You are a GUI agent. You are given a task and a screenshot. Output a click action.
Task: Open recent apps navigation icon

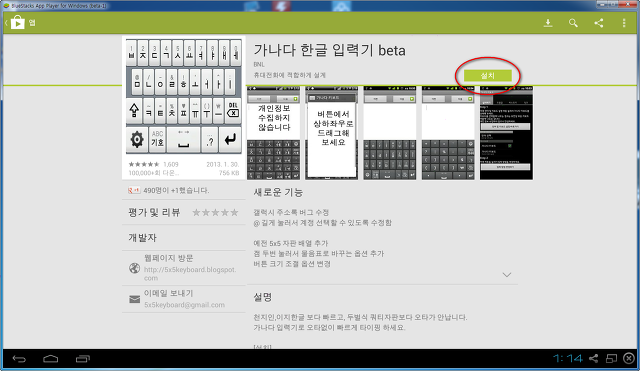[x=82, y=359]
